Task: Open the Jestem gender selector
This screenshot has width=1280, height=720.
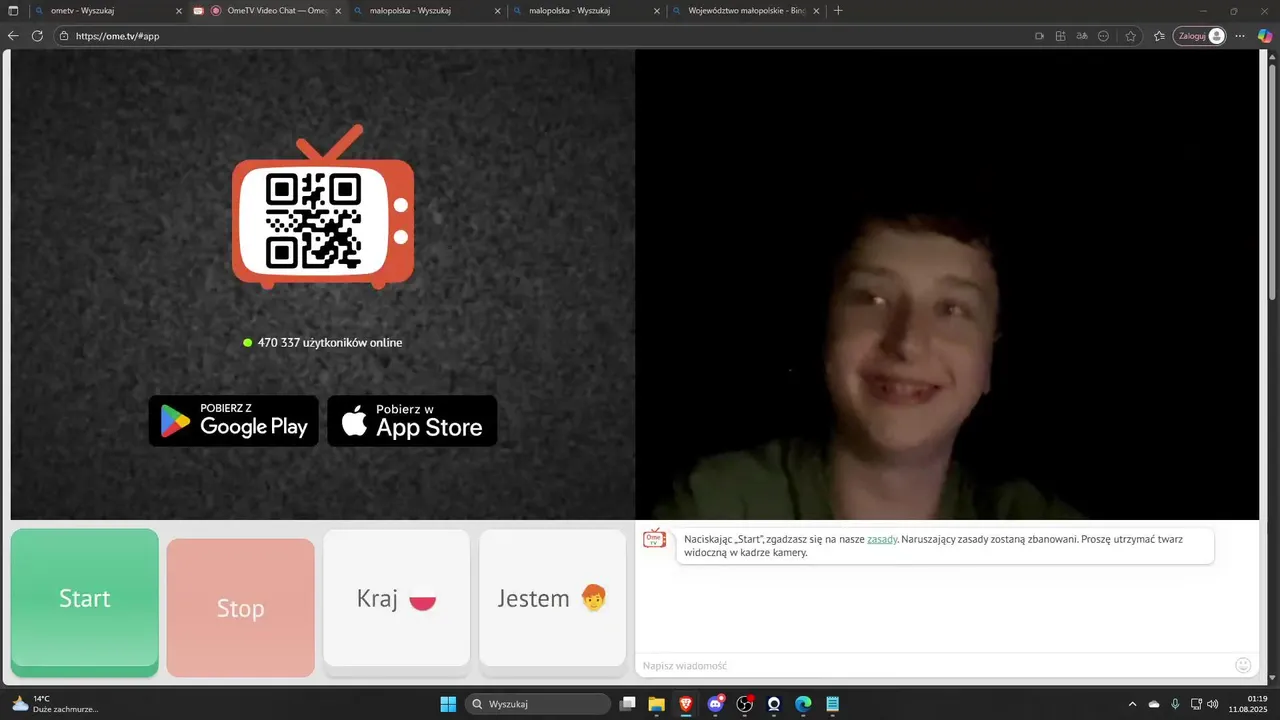Action: (553, 598)
